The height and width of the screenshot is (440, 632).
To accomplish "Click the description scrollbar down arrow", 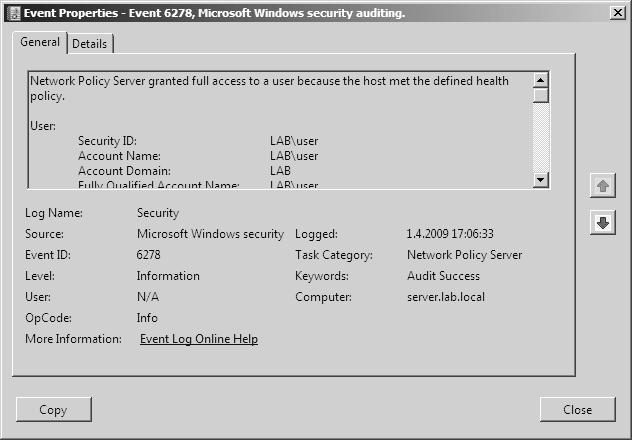I will 541,180.
